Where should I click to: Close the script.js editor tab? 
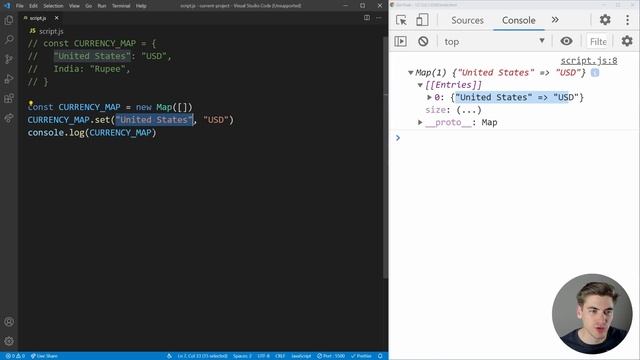tap(56, 18)
